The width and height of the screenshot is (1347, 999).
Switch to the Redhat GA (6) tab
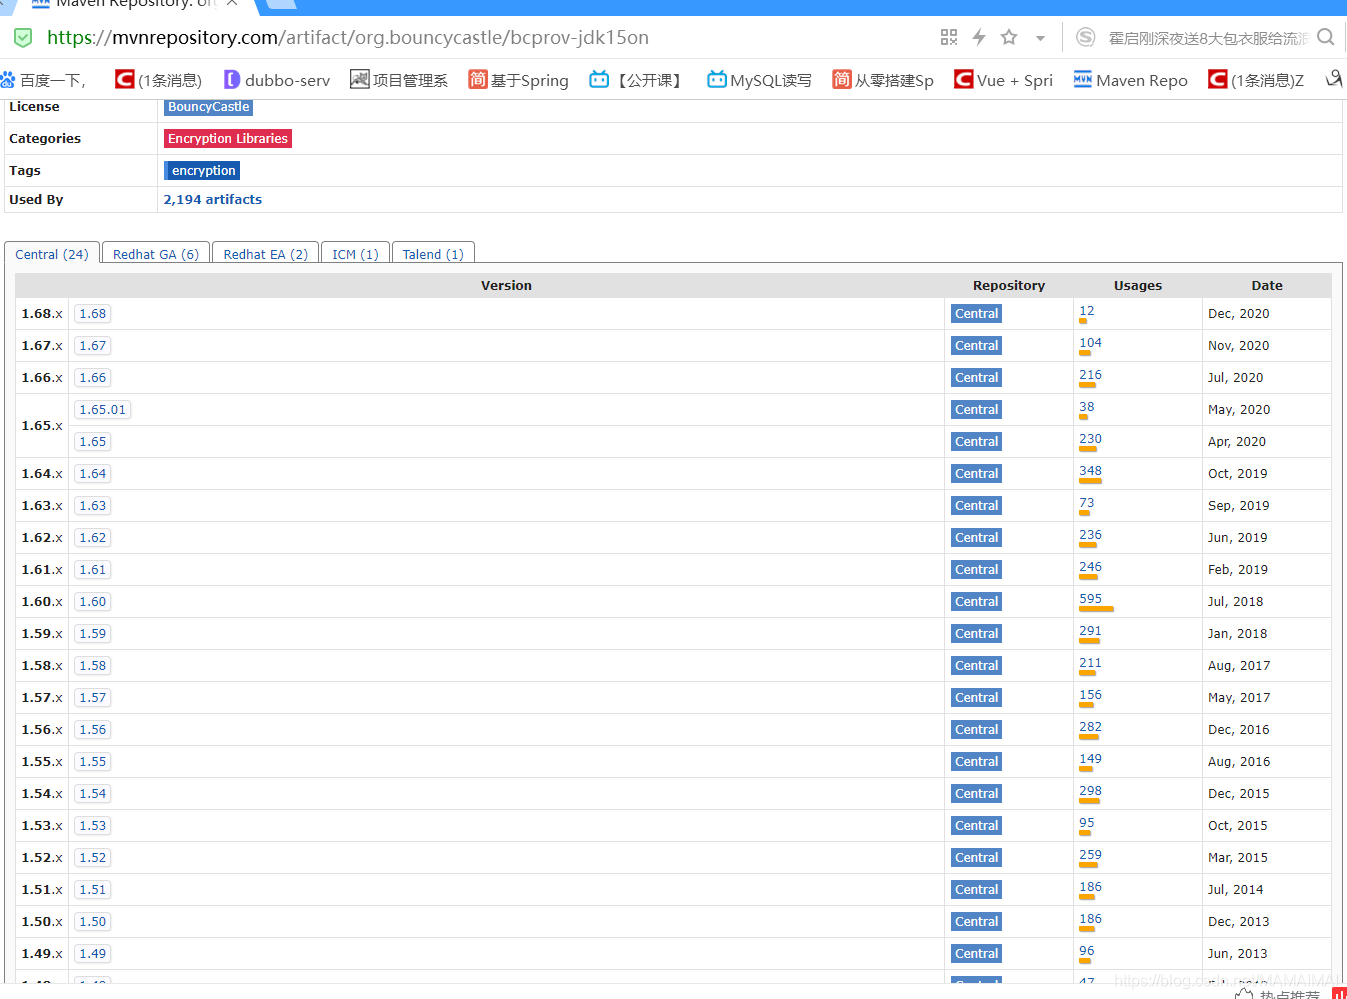pyautogui.click(x=156, y=254)
